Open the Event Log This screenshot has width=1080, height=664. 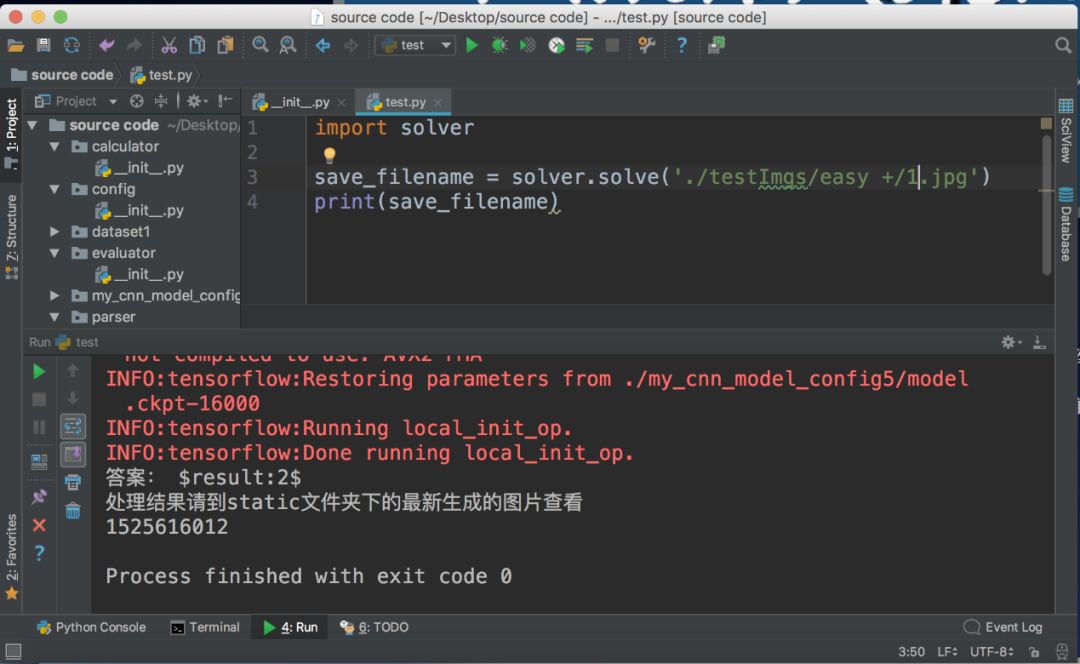tap(1003, 627)
